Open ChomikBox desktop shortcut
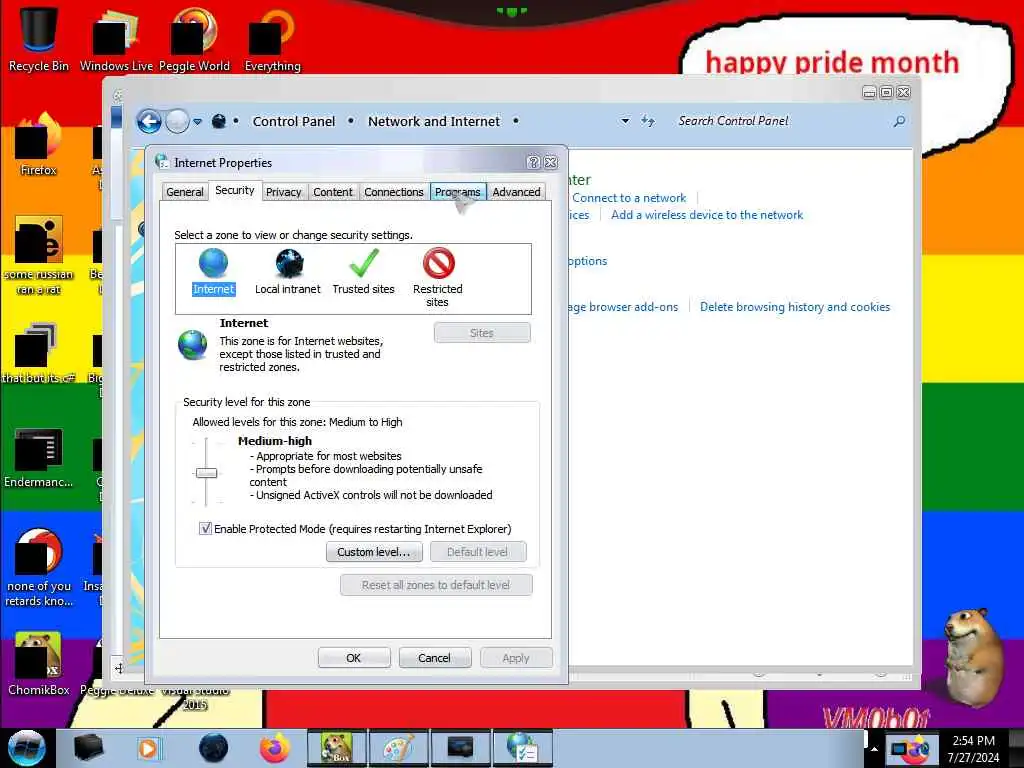The image size is (1024, 768). (x=39, y=663)
